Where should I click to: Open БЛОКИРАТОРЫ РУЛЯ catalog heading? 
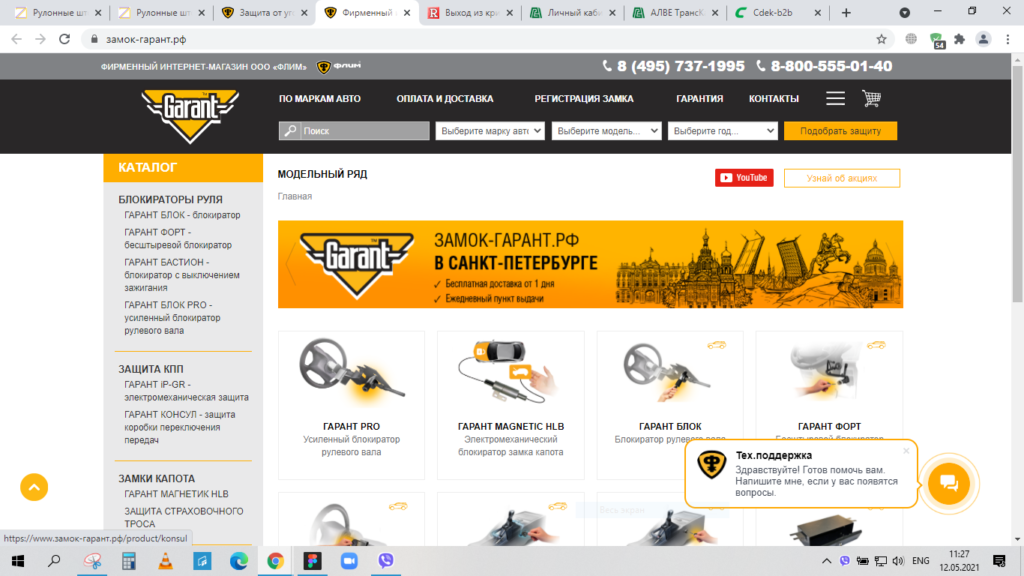coord(170,199)
